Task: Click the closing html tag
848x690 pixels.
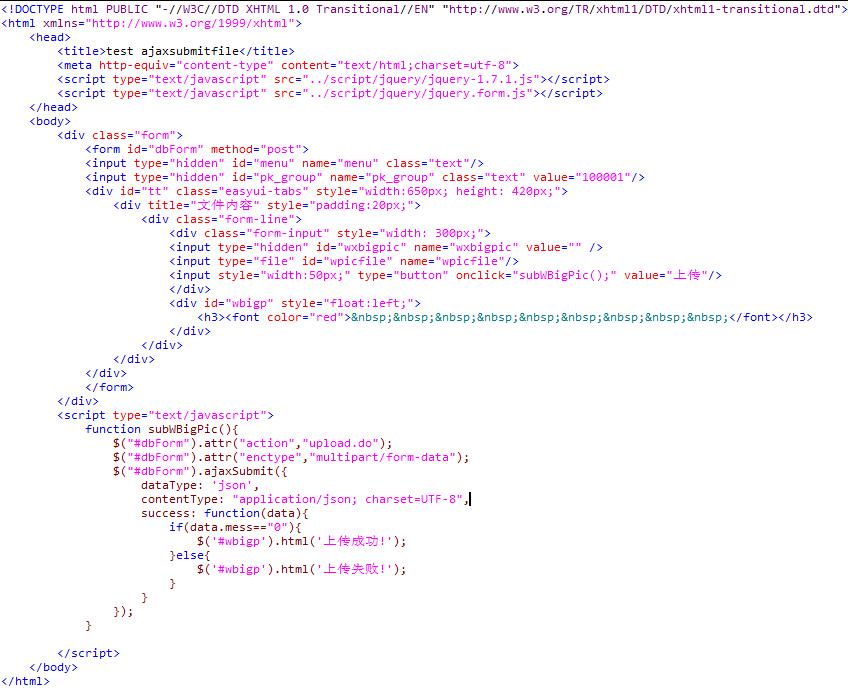Action: tap(25, 681)
